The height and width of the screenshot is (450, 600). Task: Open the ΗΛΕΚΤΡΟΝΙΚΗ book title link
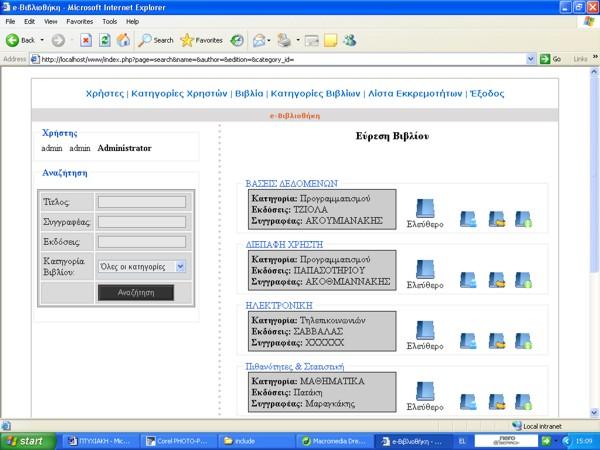(279, 305)
